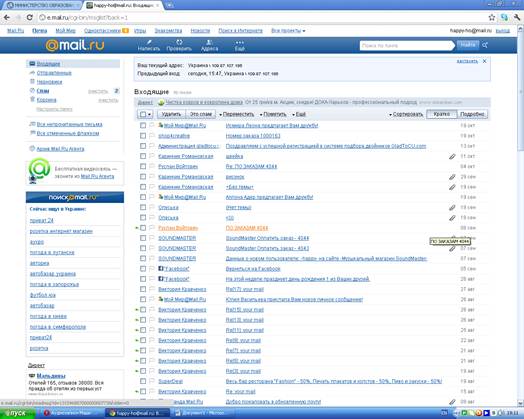Click the выход logout link
Viewport: 524px width, 419px height.
[503, 31]
